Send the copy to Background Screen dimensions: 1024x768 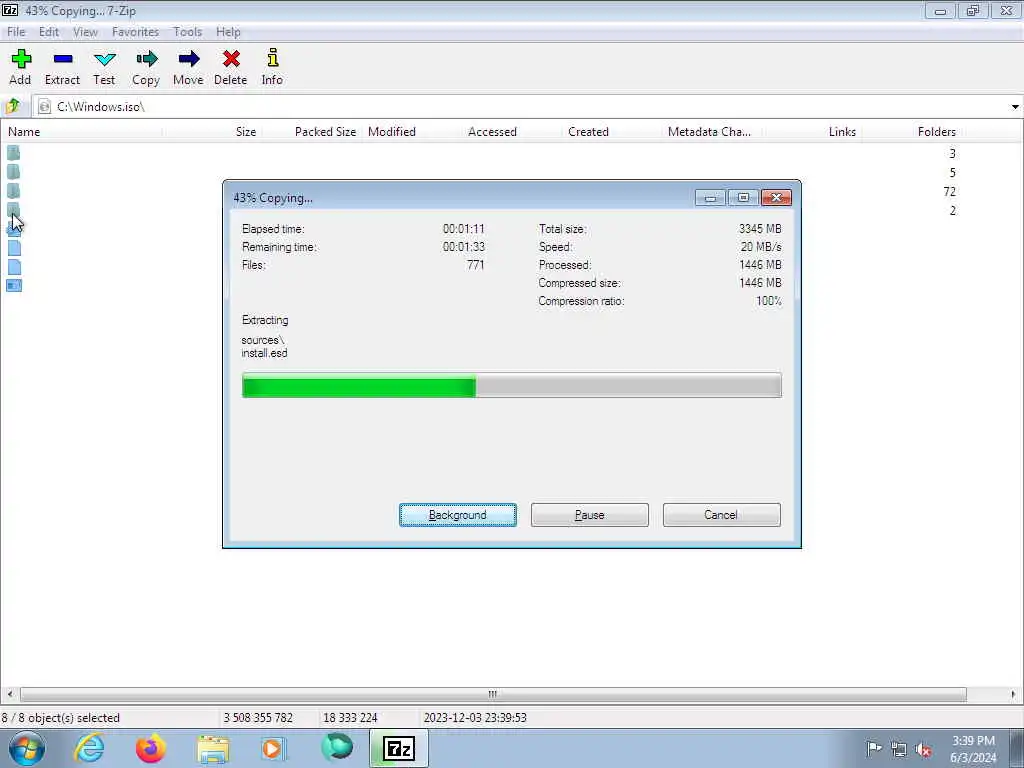pos(458,515)
